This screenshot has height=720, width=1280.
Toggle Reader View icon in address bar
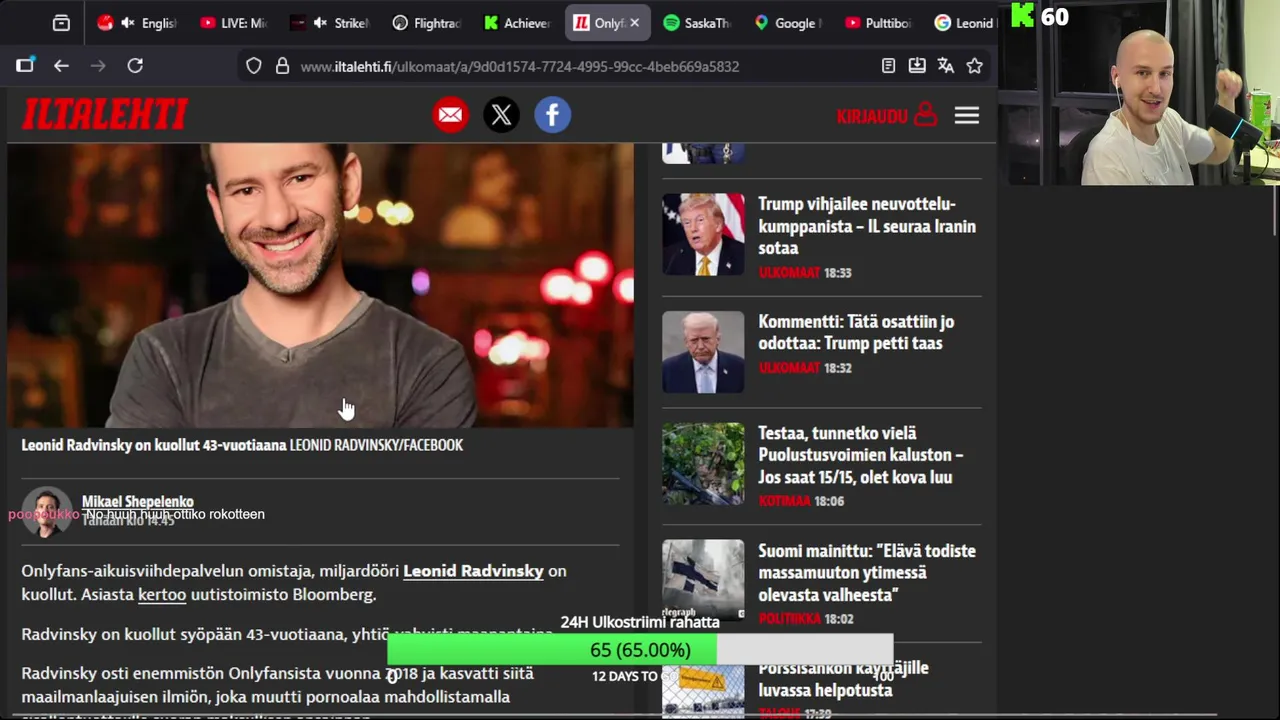pos(888,66)
